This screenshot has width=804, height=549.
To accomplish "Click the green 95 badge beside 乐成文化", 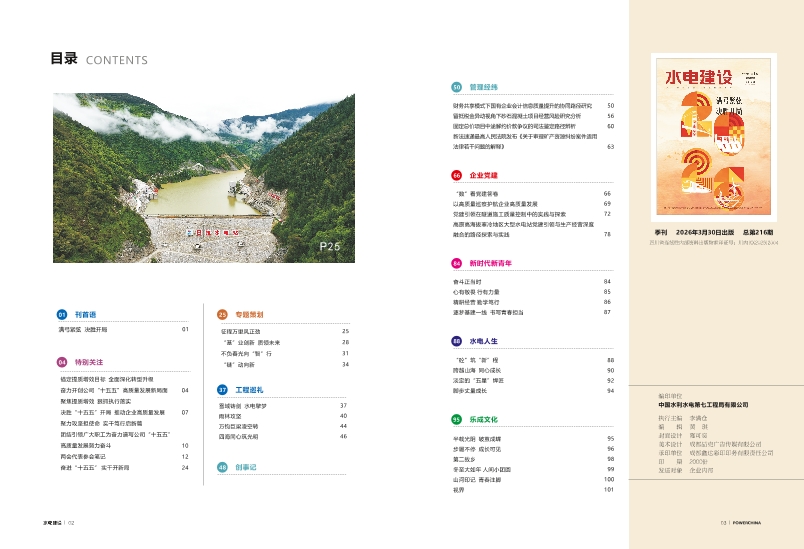I will point(456,419).
